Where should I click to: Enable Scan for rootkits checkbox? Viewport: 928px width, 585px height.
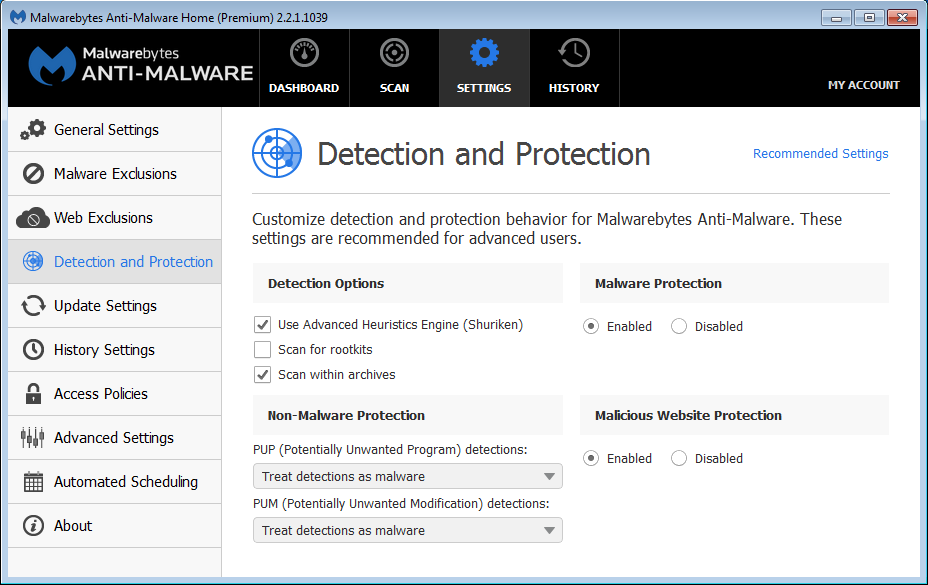pos(262,349)
